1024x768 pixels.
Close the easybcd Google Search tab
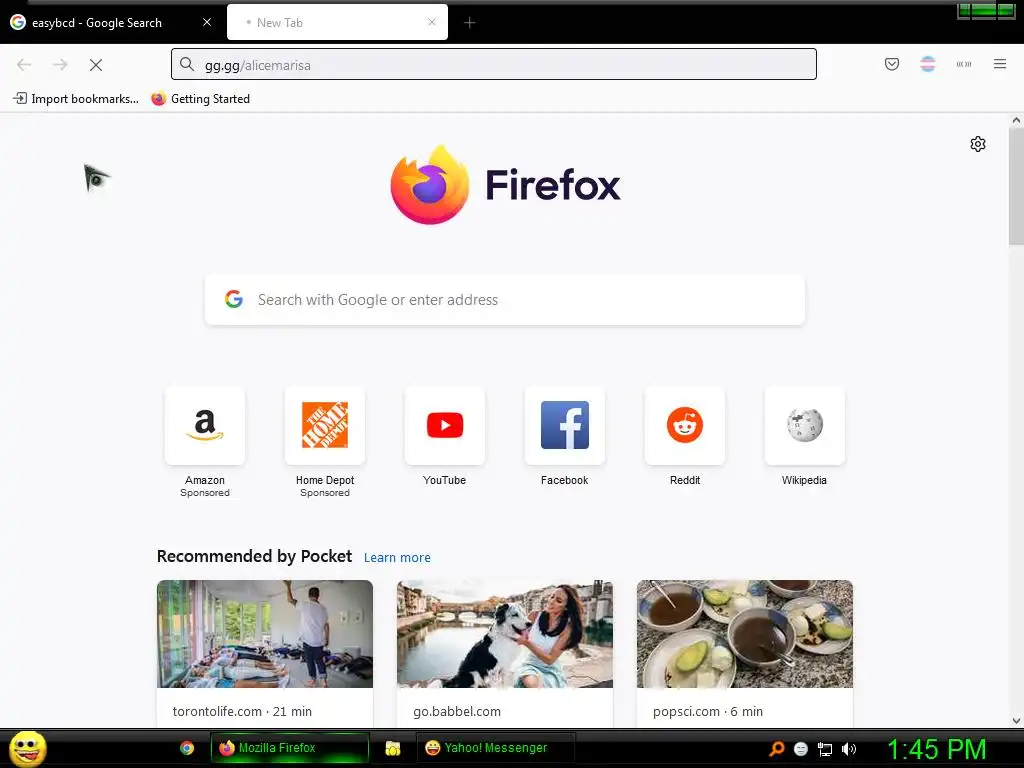coord(207,22)
